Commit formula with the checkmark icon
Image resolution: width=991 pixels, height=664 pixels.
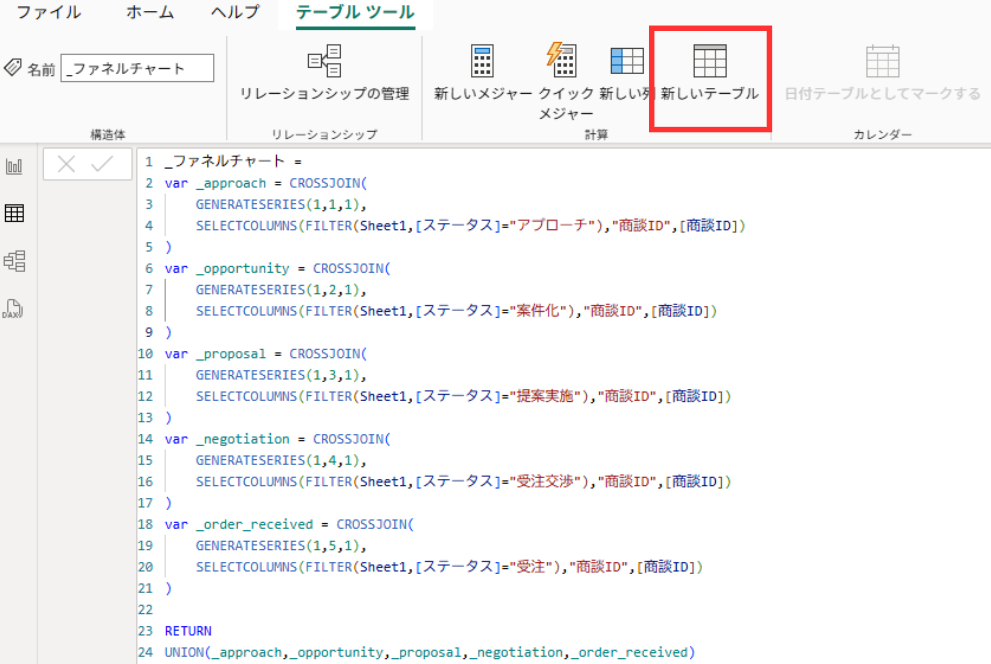[101, 164]
